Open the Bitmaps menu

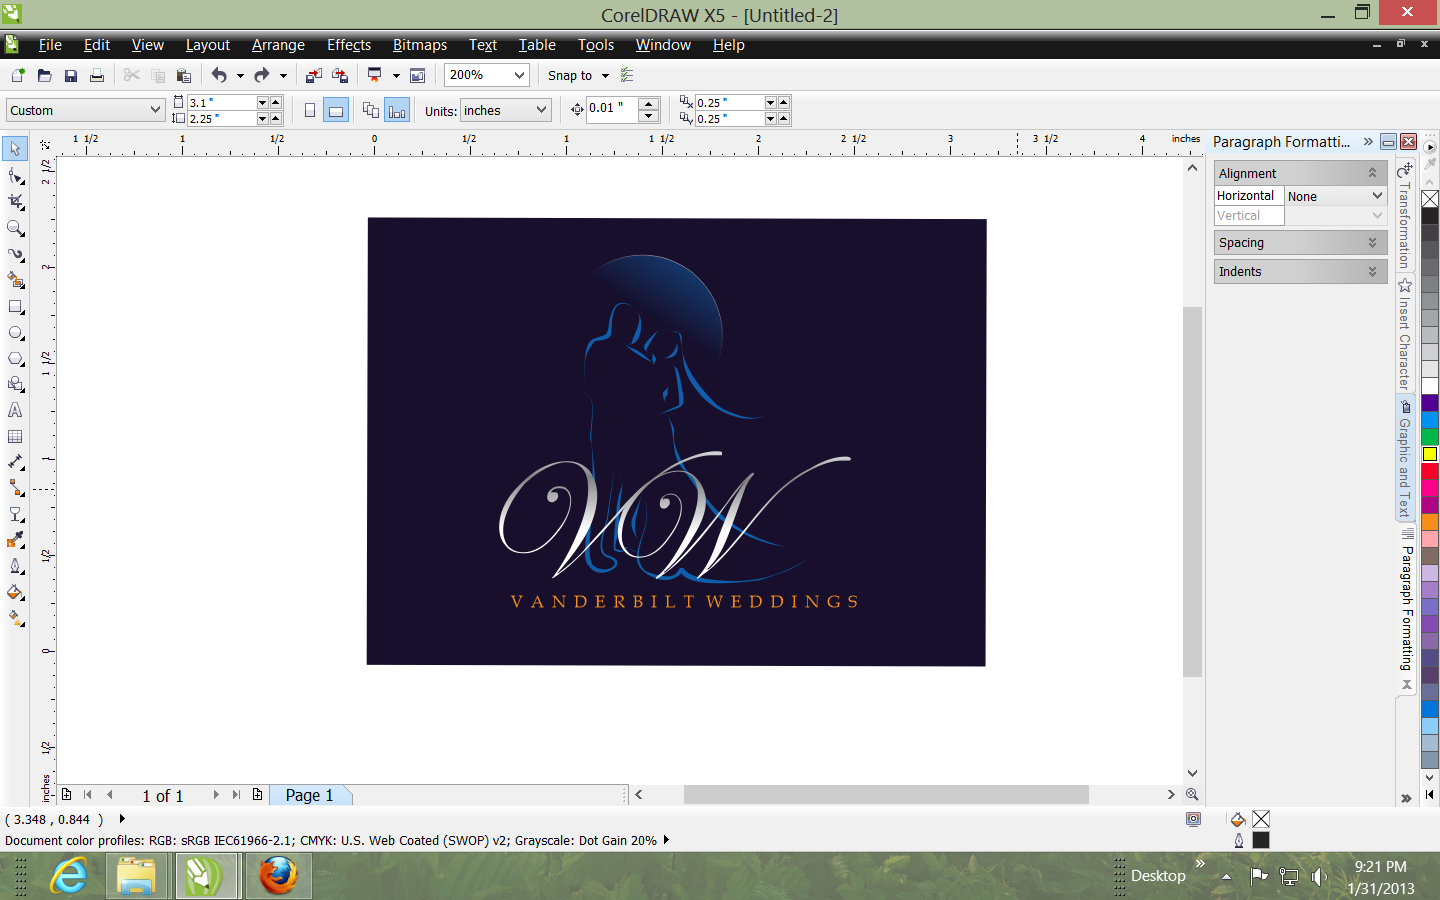pos(419,45)
